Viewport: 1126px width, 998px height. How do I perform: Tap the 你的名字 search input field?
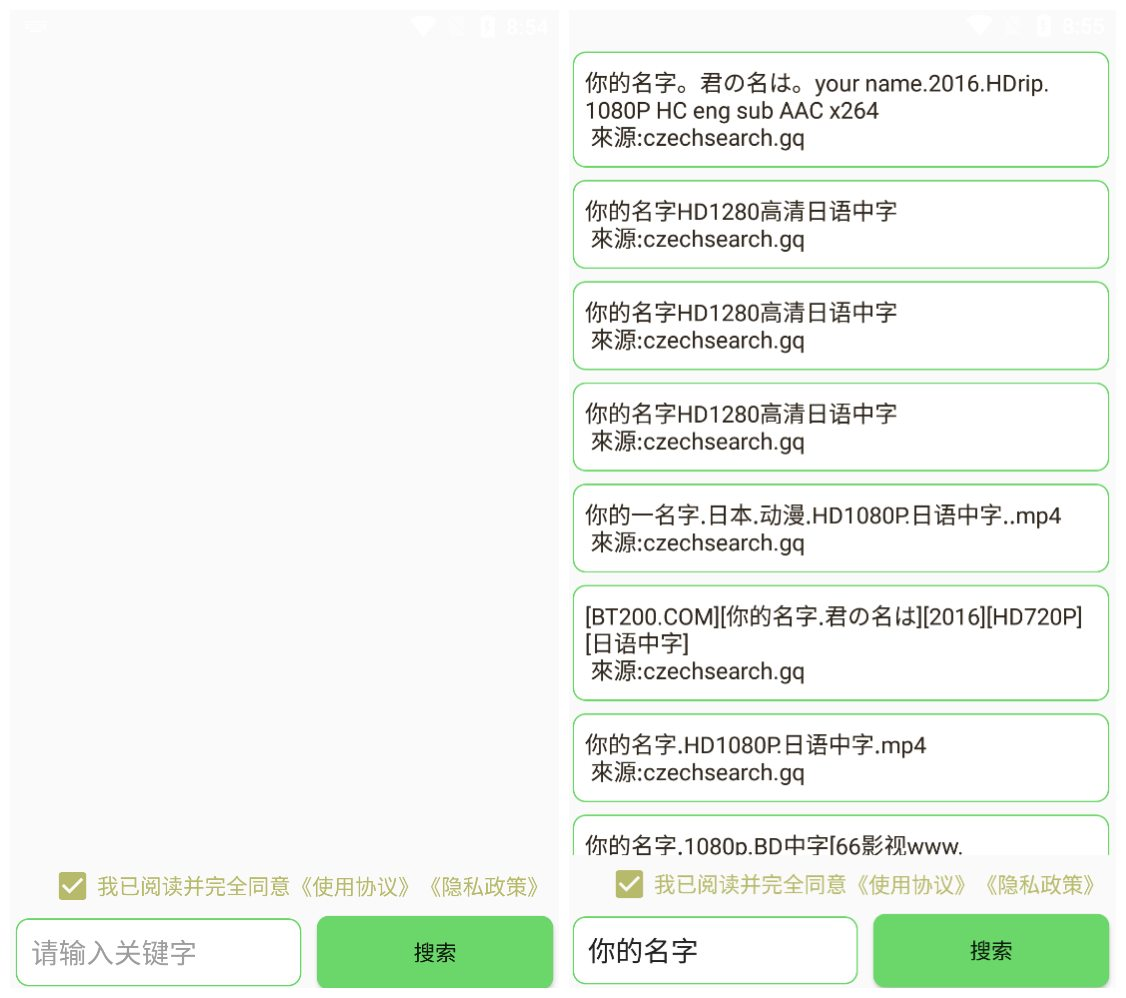[x=715, y=951]
